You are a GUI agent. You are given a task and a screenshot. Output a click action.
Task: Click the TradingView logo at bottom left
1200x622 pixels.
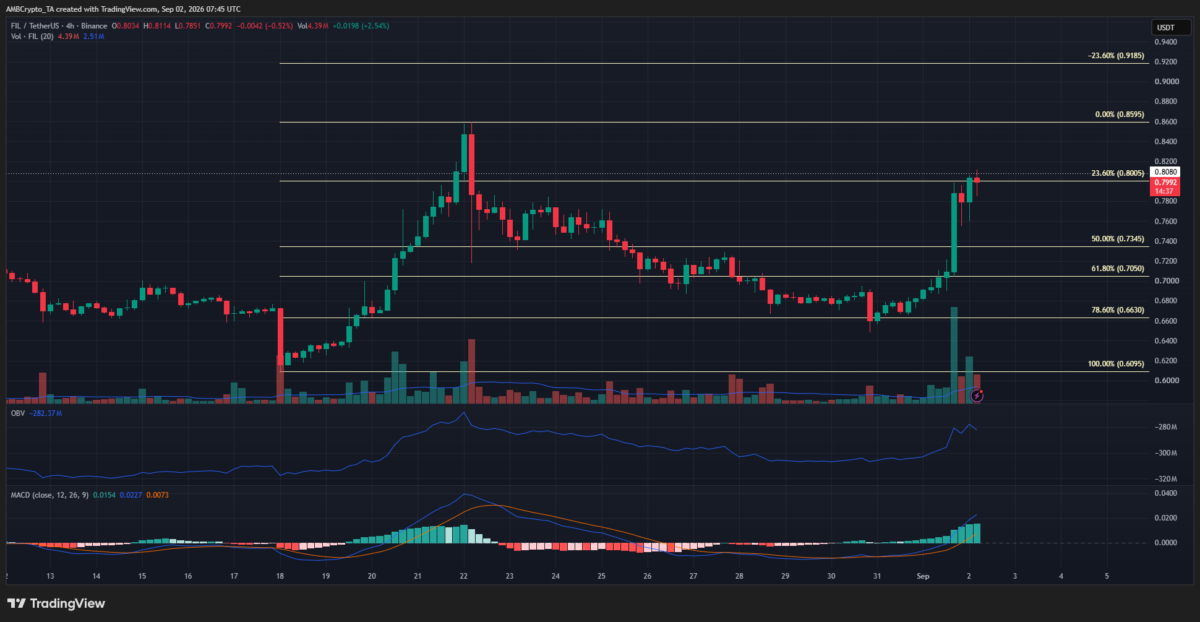(x=56, y=603)
